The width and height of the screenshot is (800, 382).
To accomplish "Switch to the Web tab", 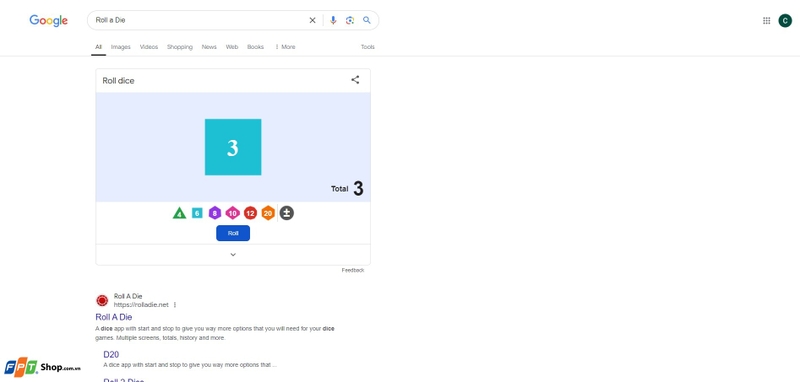I will (232, 47).
